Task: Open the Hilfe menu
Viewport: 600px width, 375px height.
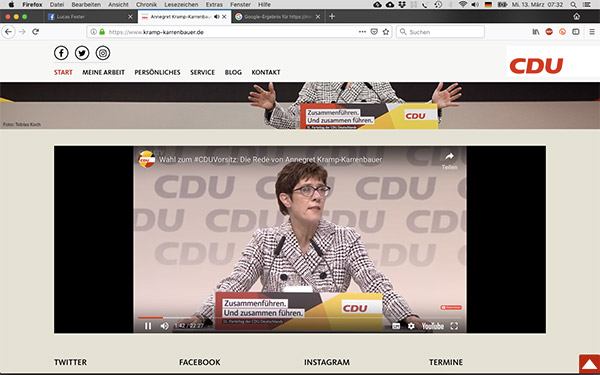Action: pos(264,5)
